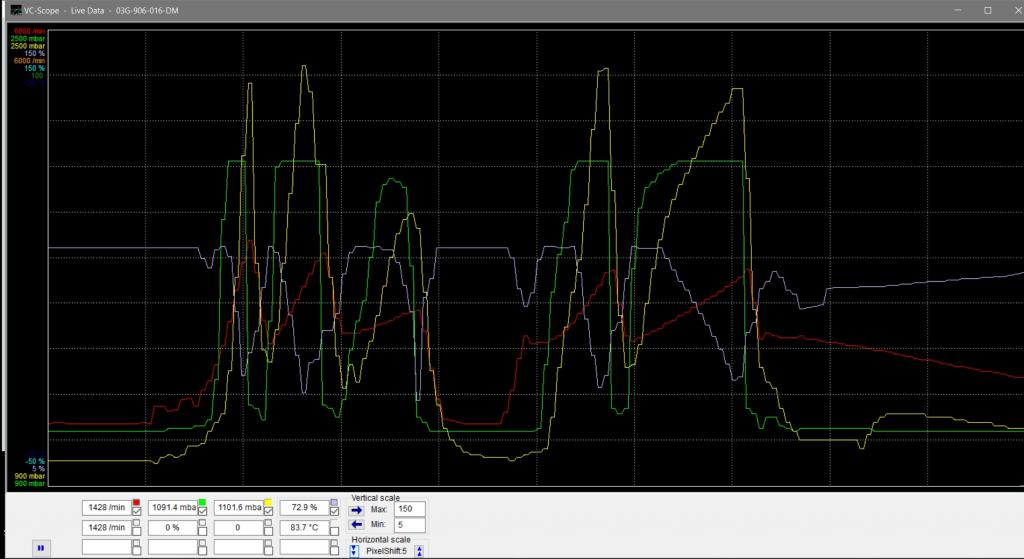
Task: Click the -50 % axis label at bottom left
Action: click(x=35, y=461)
